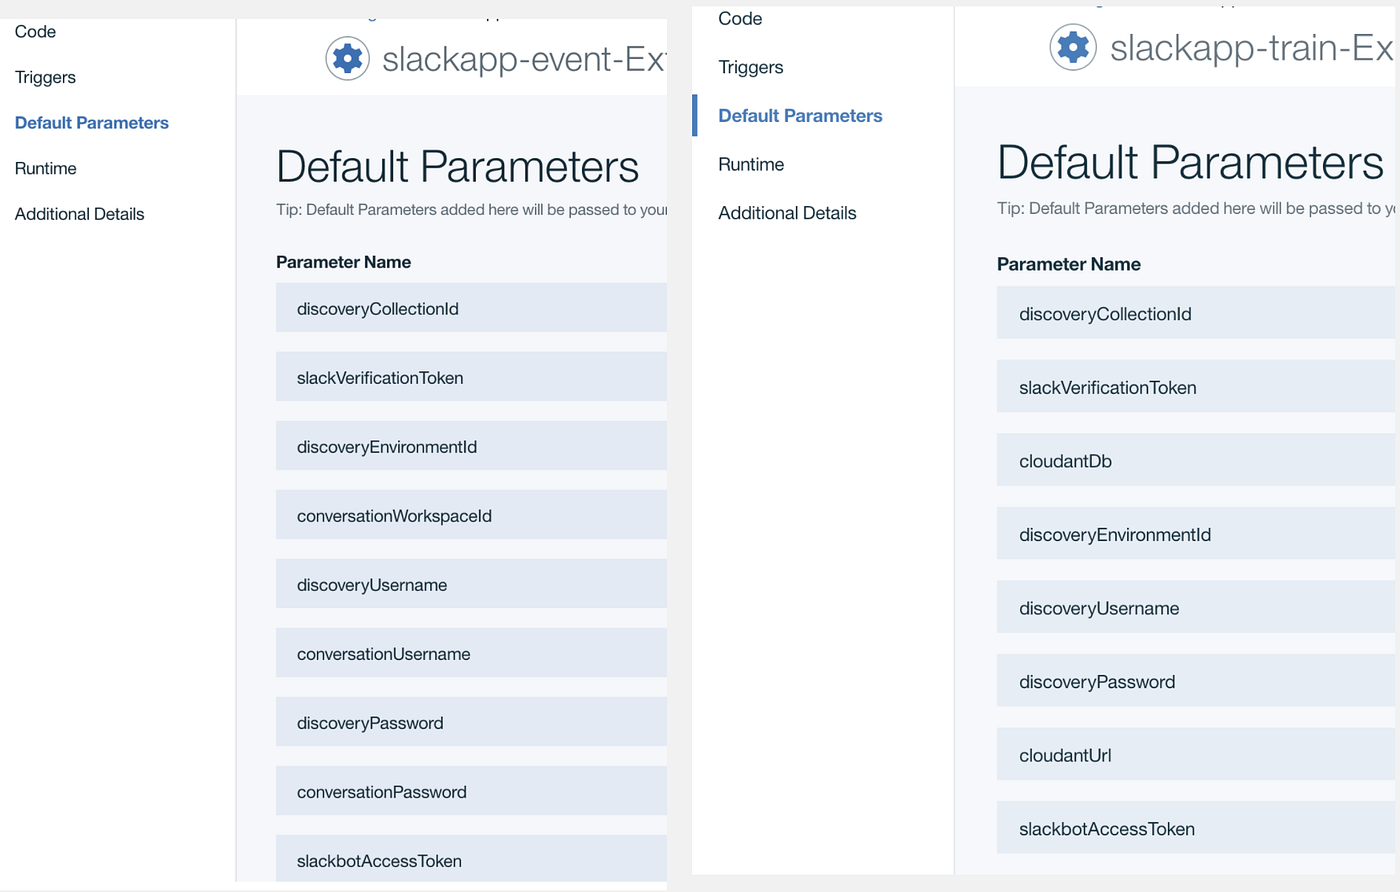Click the gear icon beside slackapp-train-Ex title
The image size is (1400, 892).
[x=1072, y=47]
